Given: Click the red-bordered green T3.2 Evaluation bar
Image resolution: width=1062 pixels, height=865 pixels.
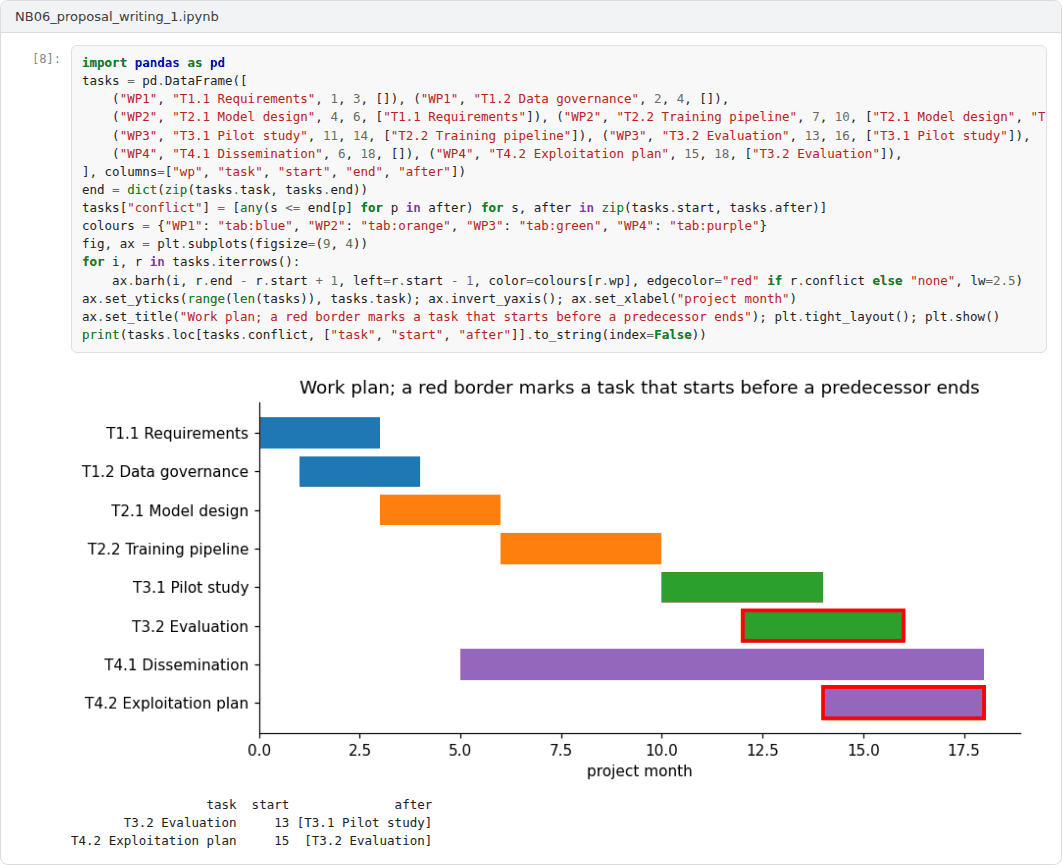Looking at the screenshot, I should coord(823,626).
